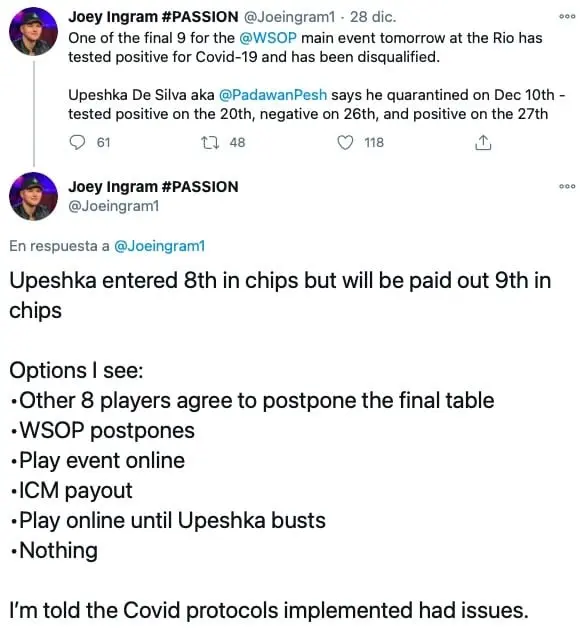Image resolution: width=588 pixels, height=630 pixels.
Task: Retweet the first Joey Ingram tweet
Action: click(x=210, y=142)
